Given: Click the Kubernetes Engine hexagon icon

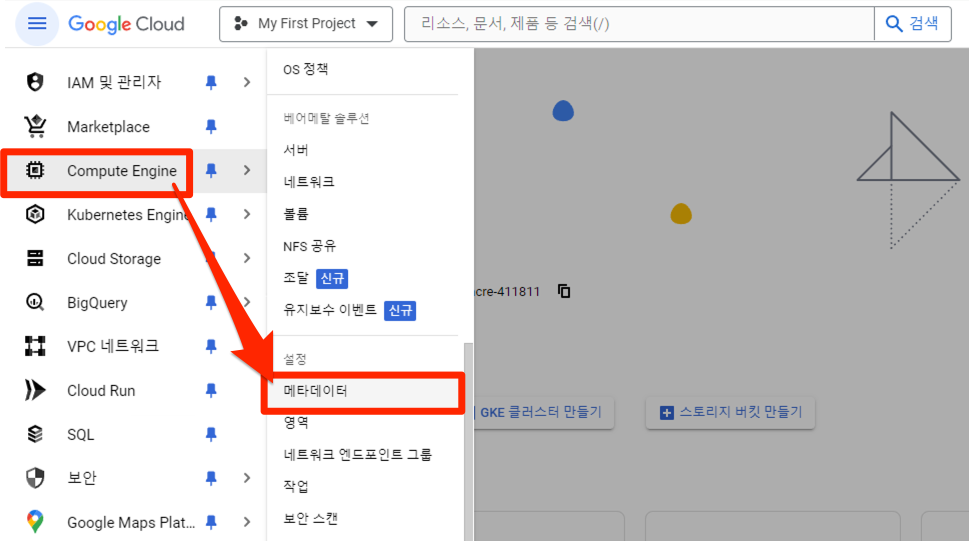Looking at the screenshot, I should pyautogui.click(x=35, y=214).
